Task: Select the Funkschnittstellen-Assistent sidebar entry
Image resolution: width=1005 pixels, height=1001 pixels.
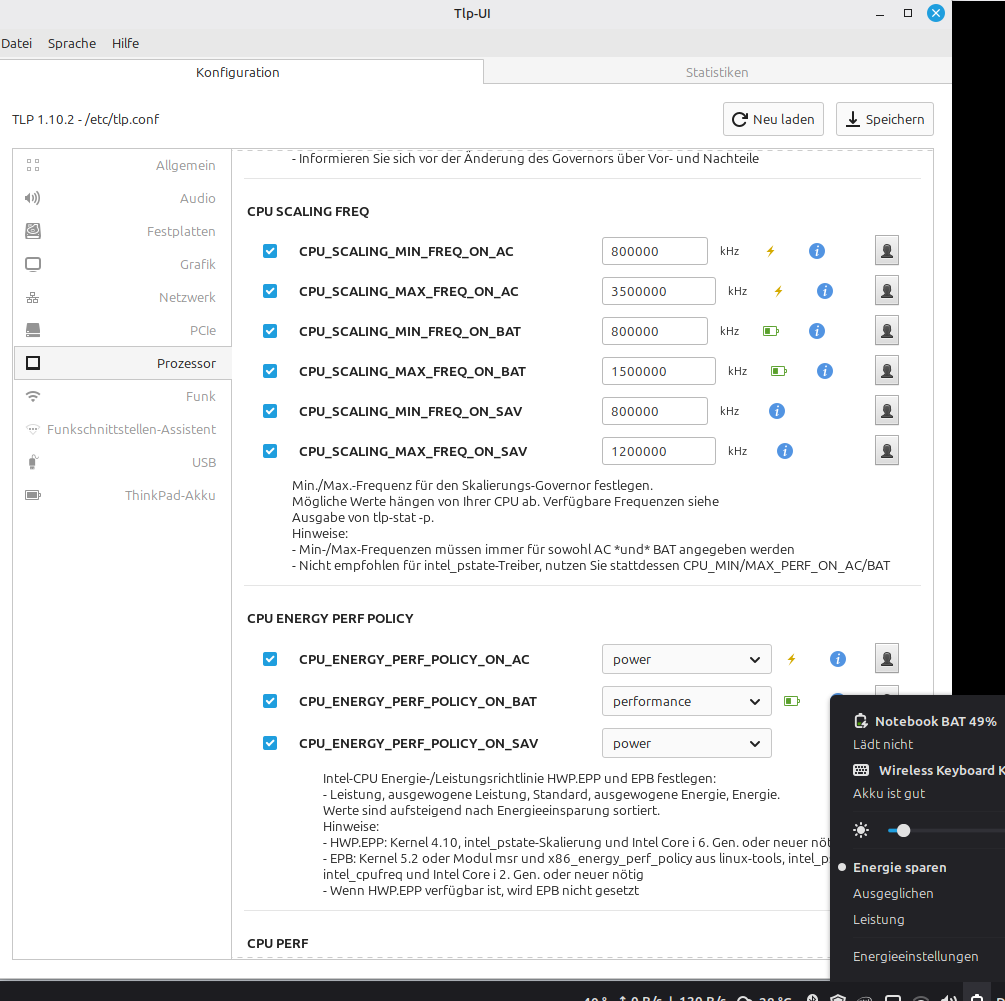Action: coord(122,429)
